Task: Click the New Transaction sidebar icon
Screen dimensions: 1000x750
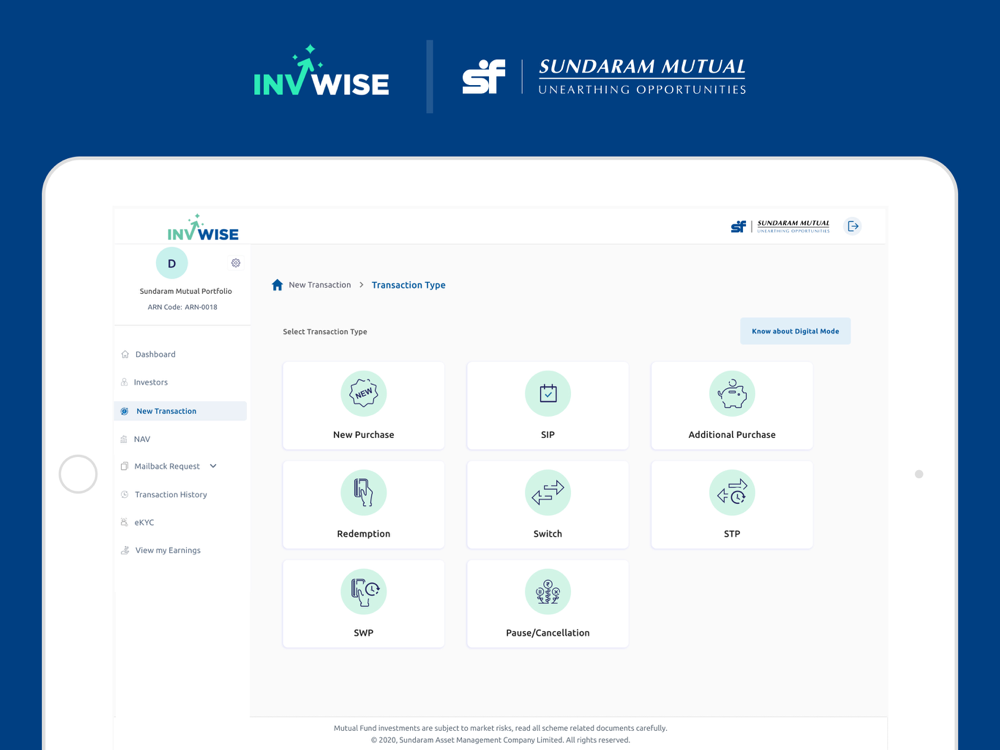Action: pyautogui.click(x=124, y=411)
